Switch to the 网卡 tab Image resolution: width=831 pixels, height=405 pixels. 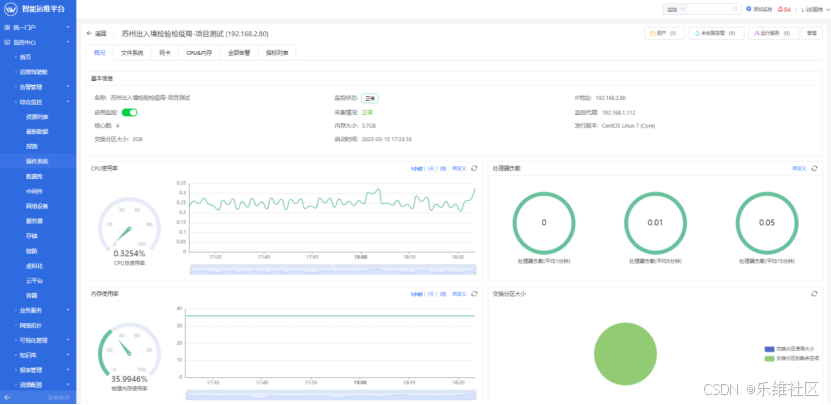click(x=165, y=52)
